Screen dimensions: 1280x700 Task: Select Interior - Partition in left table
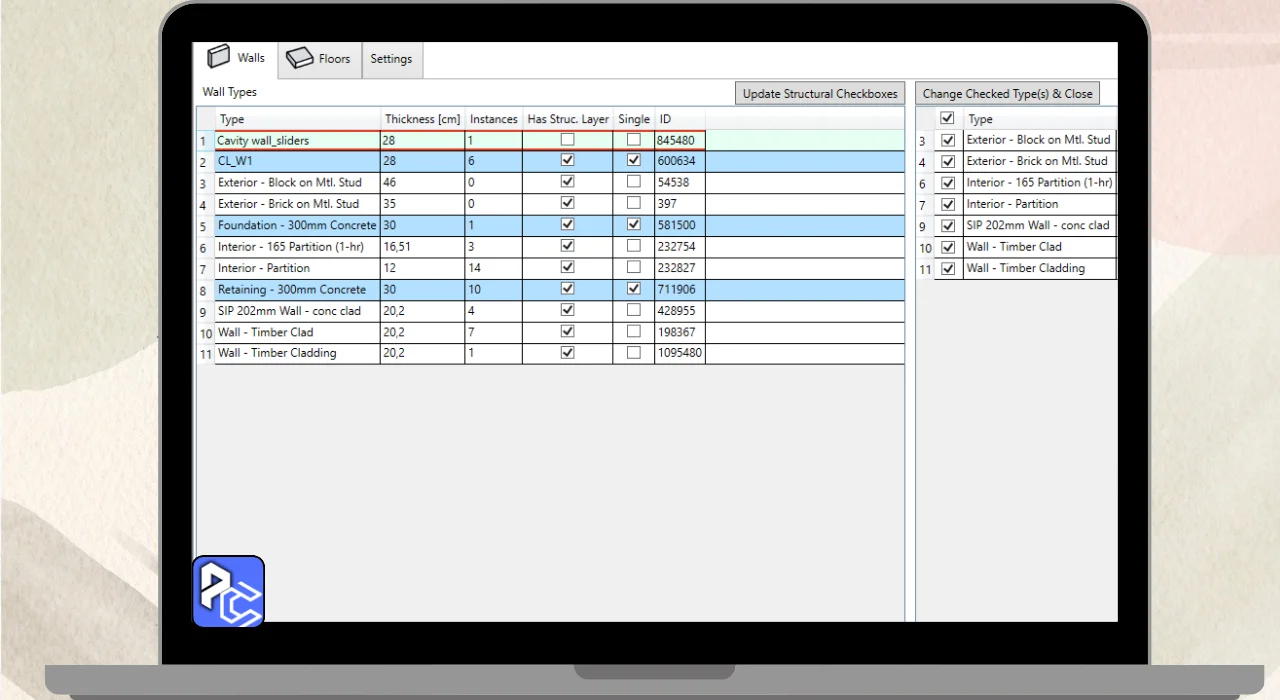298,268
